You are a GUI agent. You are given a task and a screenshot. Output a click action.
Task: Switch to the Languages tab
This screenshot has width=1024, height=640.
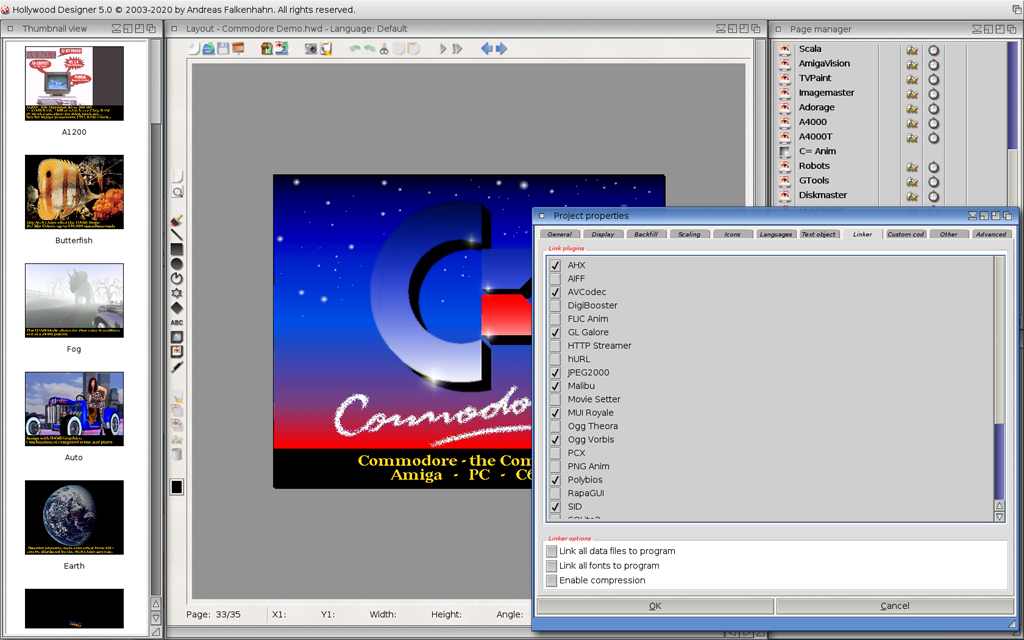pyautogui.click(x=776, y=234)
